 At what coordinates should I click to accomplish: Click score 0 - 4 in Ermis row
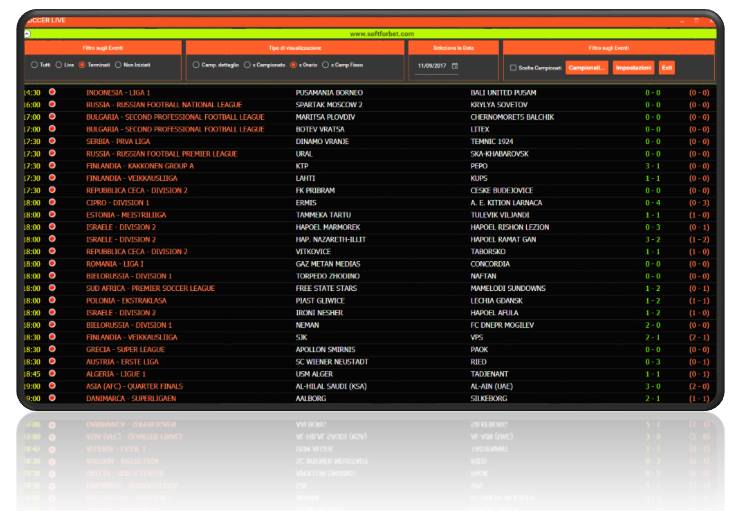pyautogui.click(x=653, y=203)
